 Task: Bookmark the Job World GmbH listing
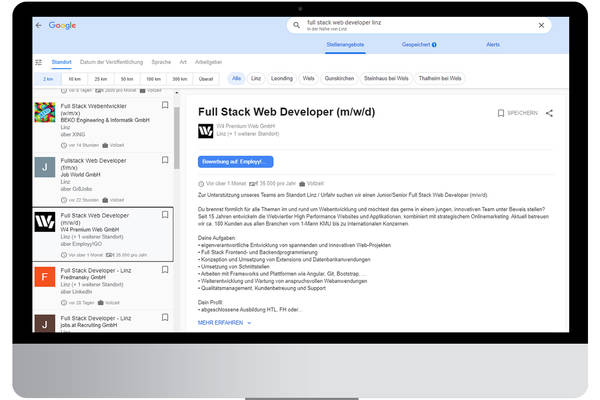(x=165, y=160)
